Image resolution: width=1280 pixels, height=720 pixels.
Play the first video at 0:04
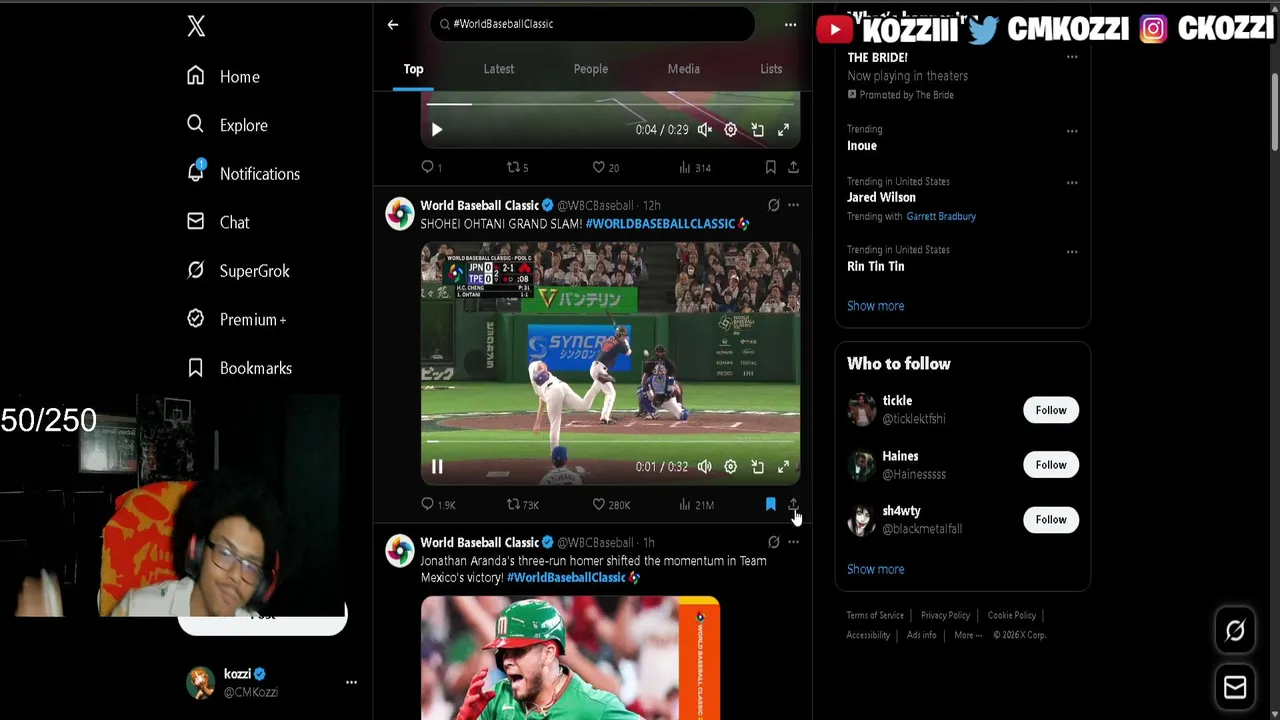[x=437, y=130]
